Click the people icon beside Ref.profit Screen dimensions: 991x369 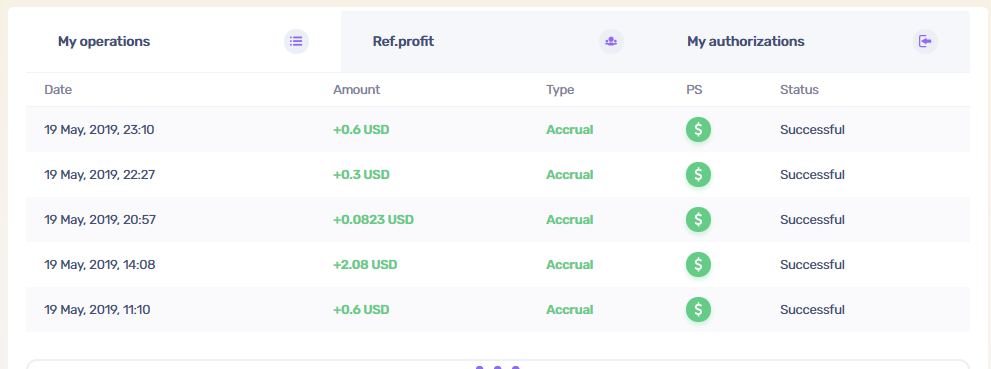(611, 42)
